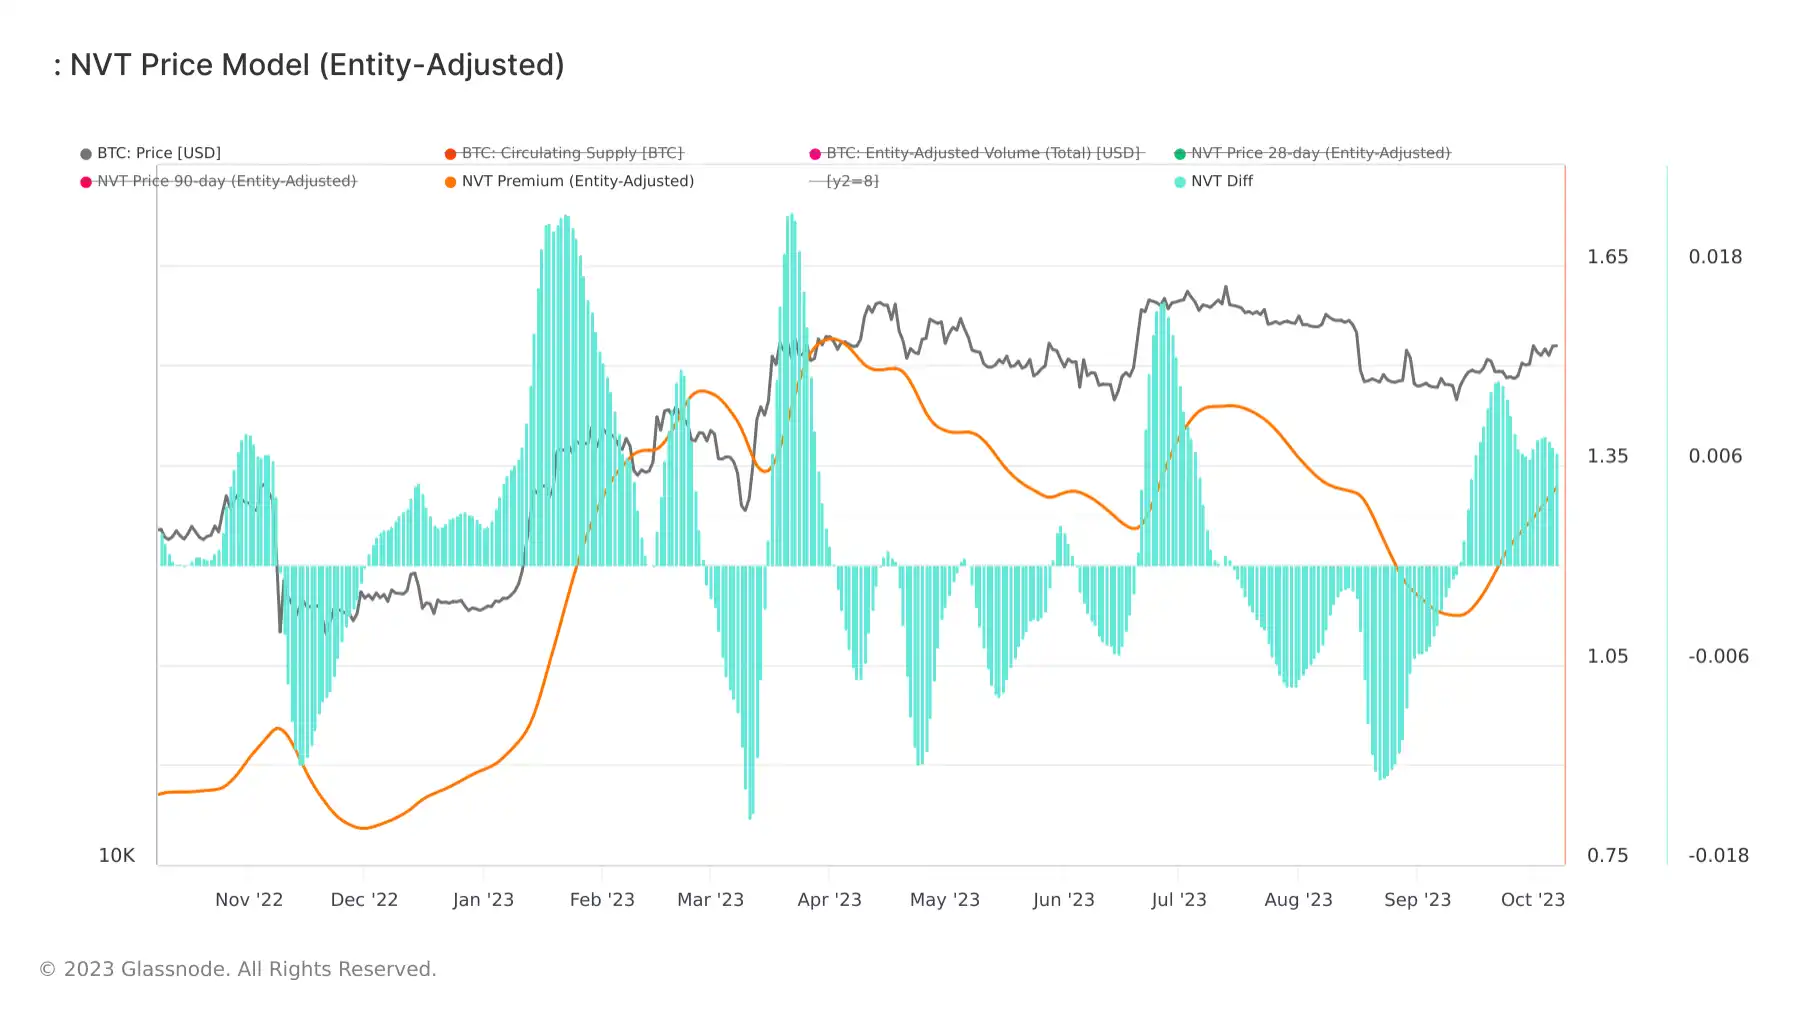Click the teal dot beside NVT Diff legend
The width and height of the screenshot is (1800, 1014).
click(1180, 182)
